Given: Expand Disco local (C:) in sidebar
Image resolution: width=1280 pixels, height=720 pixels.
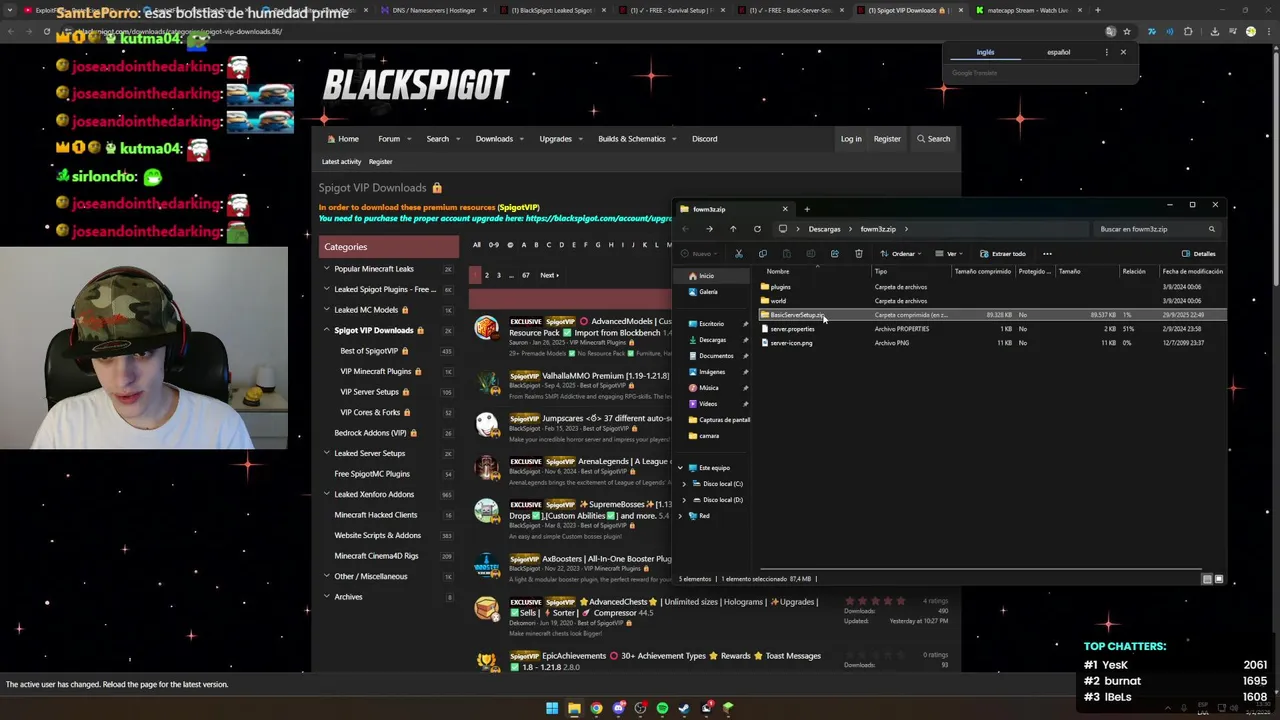Looking at the screenshot, I should 685,484.
